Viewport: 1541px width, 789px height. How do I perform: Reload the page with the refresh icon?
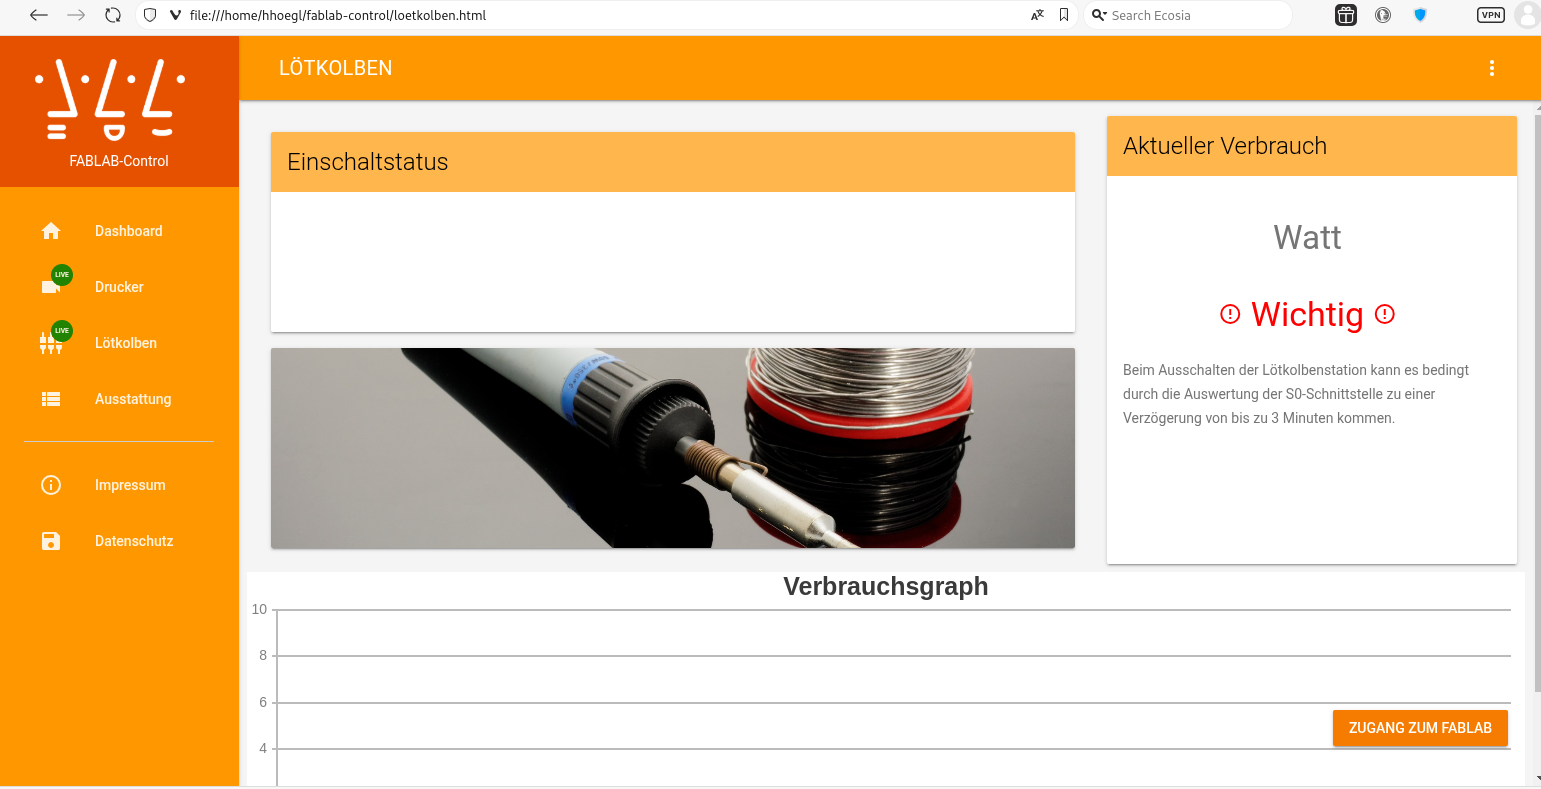pyautogui.click(x=113, y=15)
